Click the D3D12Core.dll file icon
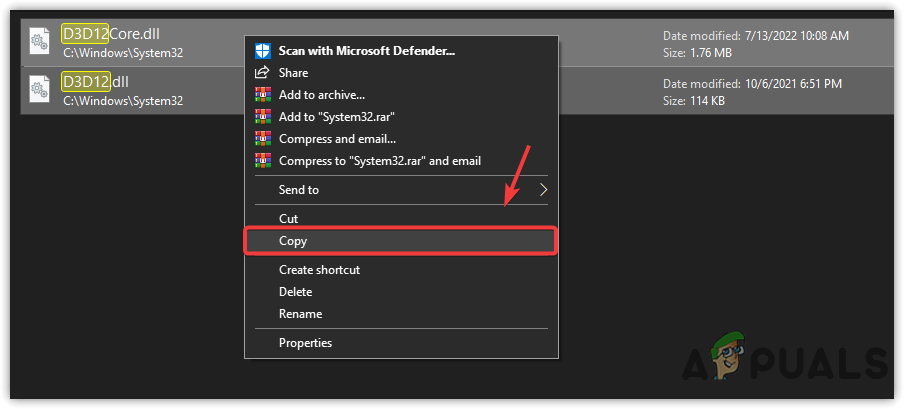This screenshot has height=409, width=904. (41, 40)
